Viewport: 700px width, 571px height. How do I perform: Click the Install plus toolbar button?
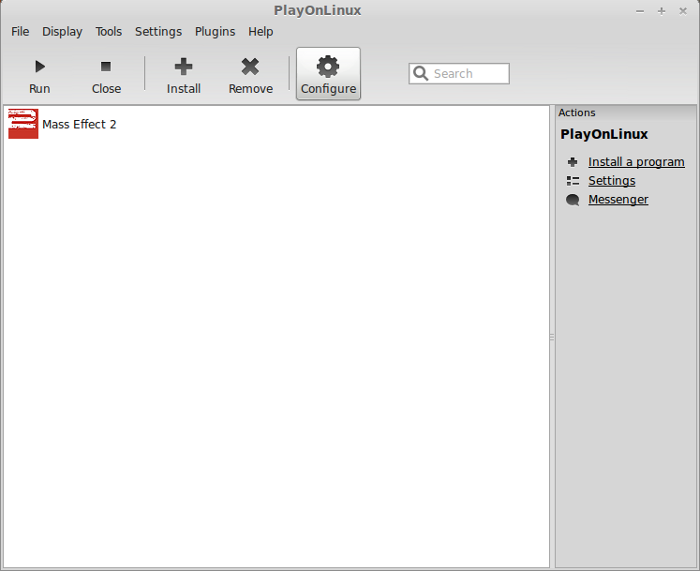[x=183, y=75]
